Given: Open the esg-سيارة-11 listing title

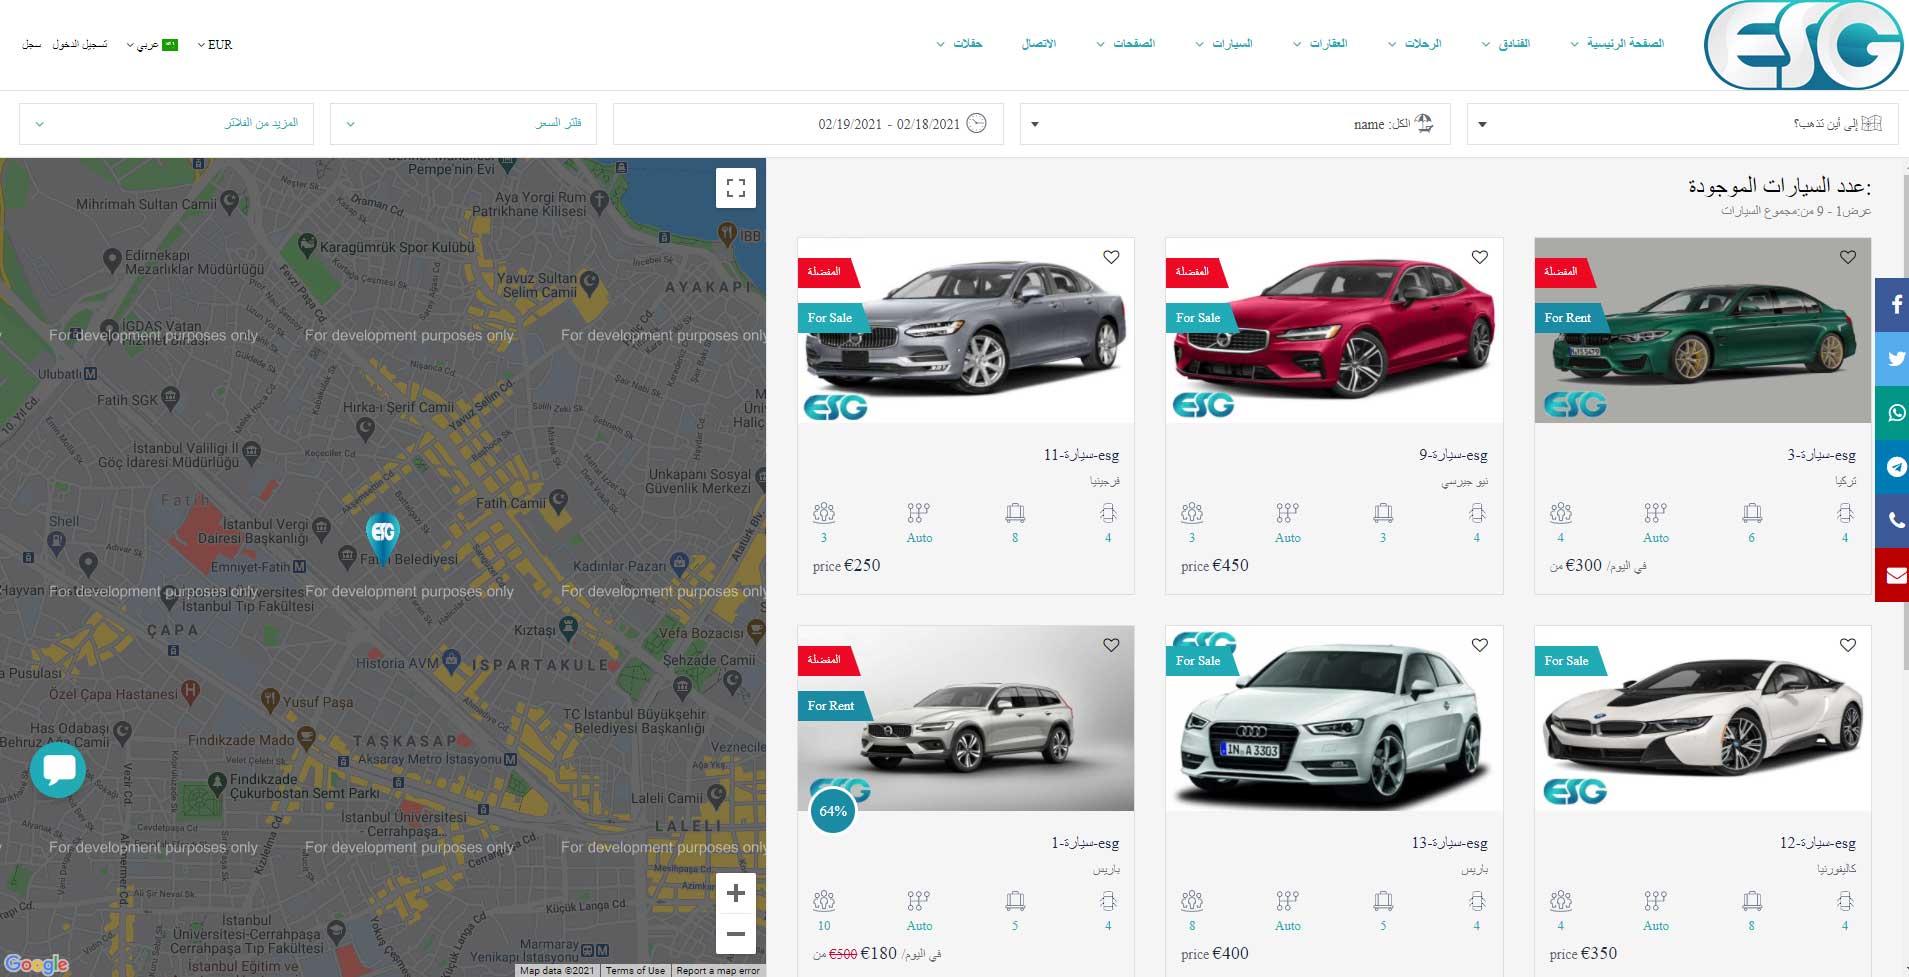Looking at the screenshot, I should coord(1081,455).
